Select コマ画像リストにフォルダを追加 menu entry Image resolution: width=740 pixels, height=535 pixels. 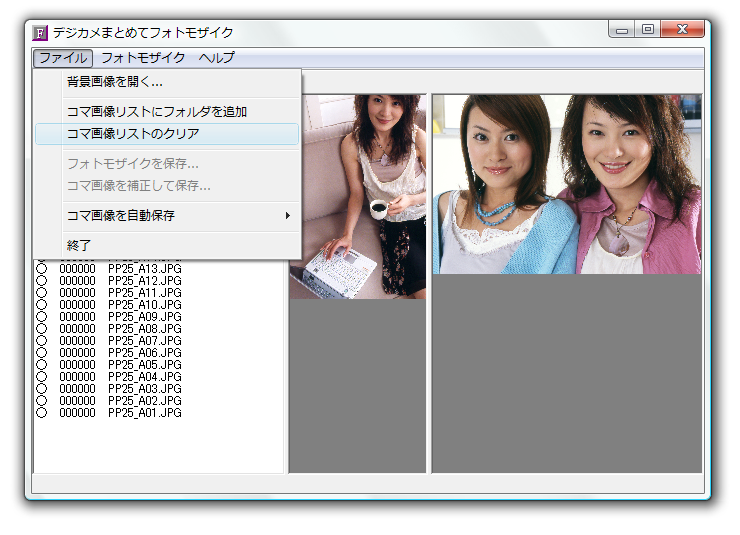coord(156,112)
